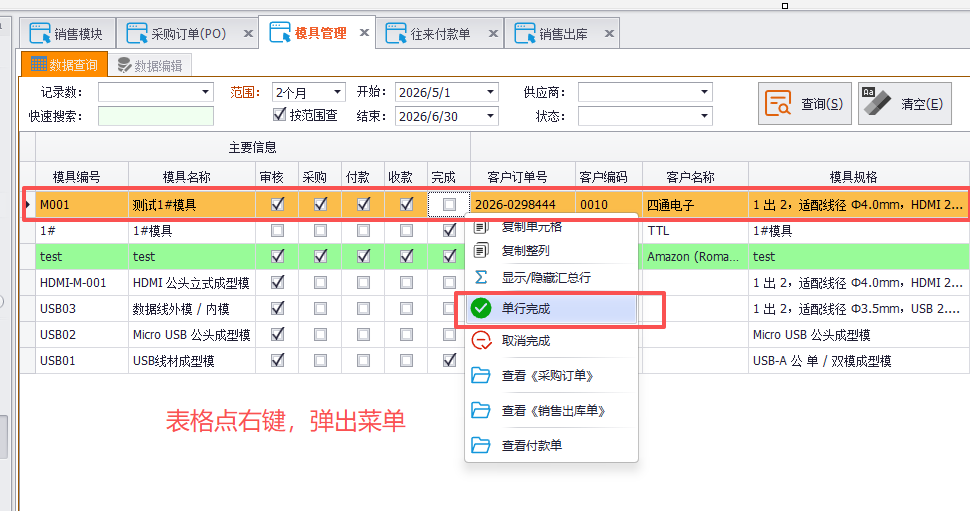The height and width of the screenshot is (511, 970).
Task: Click the 模具管理 tab icon
Action: click(x=280, y=32)
